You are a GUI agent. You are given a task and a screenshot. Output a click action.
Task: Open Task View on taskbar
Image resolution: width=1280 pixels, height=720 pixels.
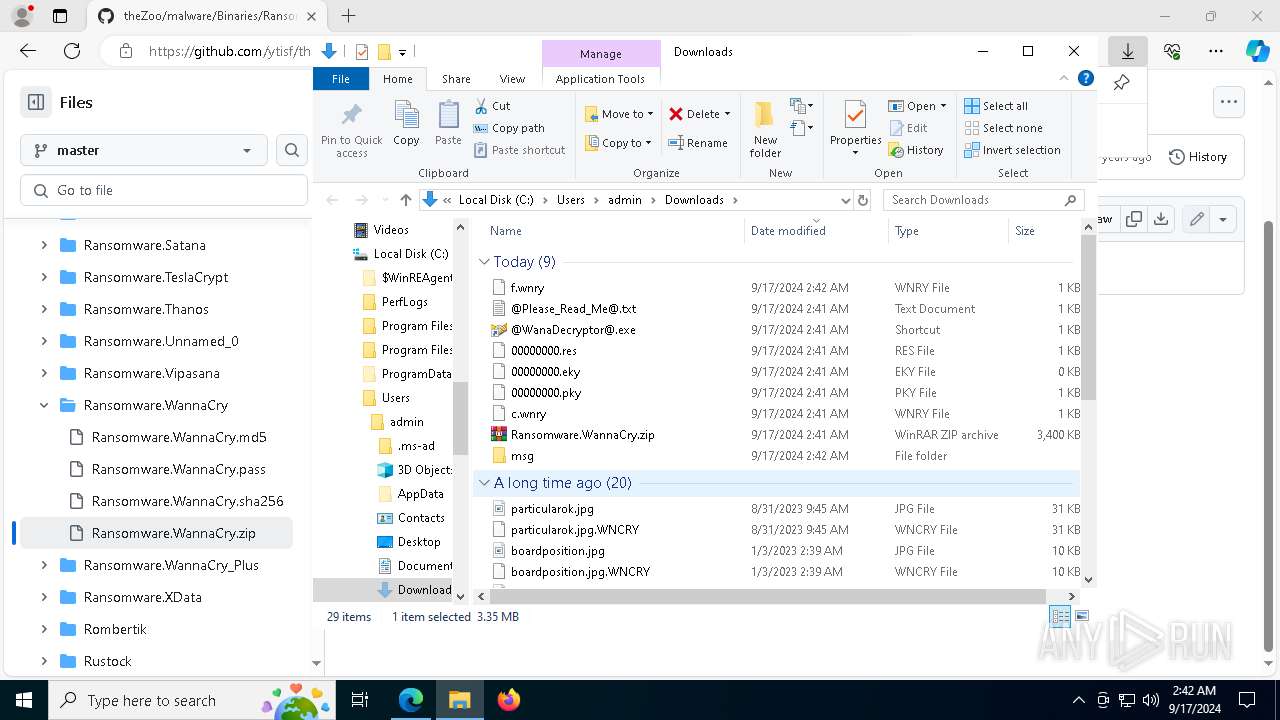361,700
